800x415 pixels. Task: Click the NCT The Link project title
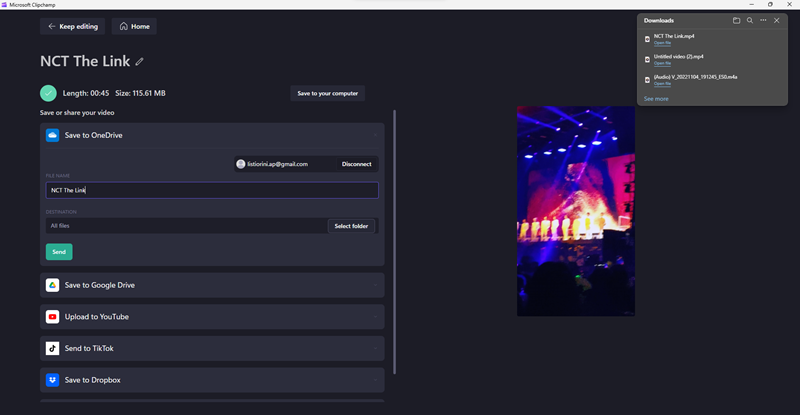click(85, 61)
